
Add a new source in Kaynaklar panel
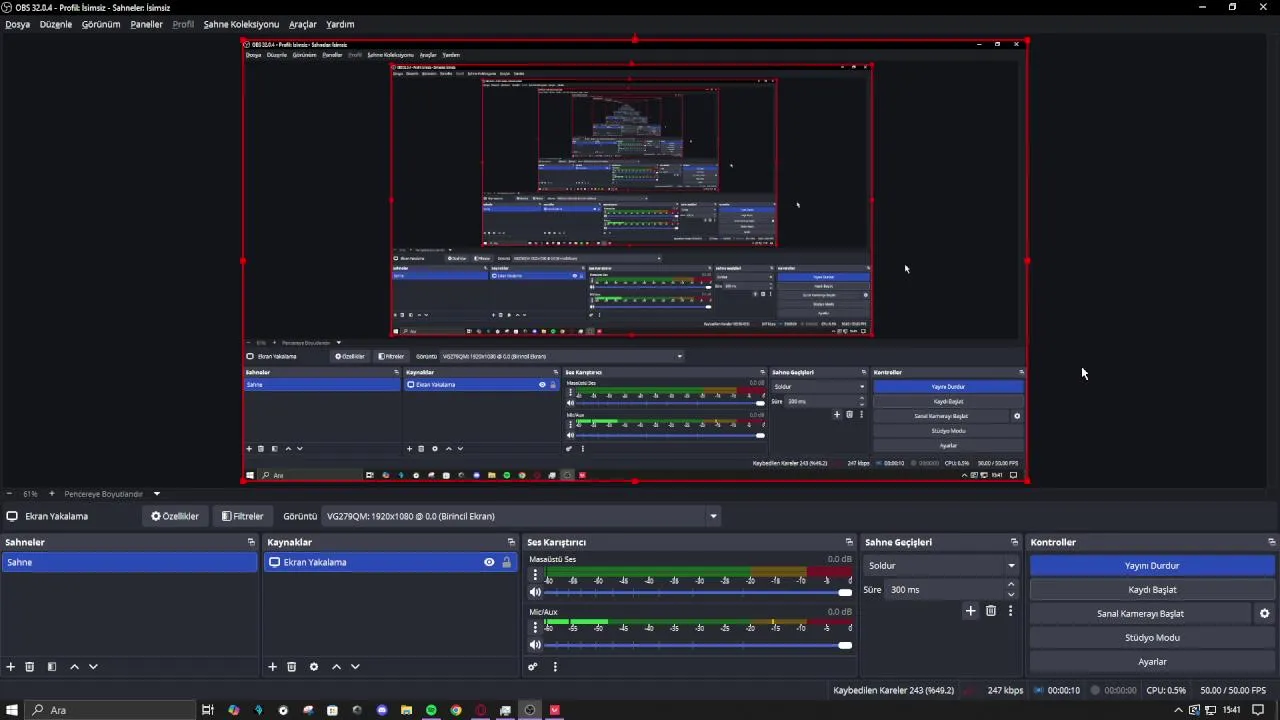272,667
